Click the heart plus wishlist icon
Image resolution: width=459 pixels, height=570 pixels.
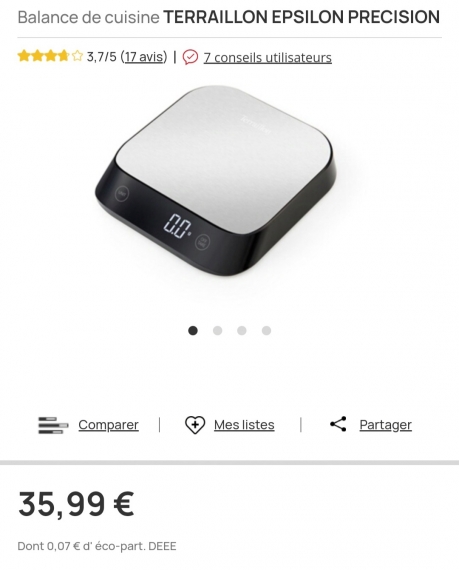point(195,425)
